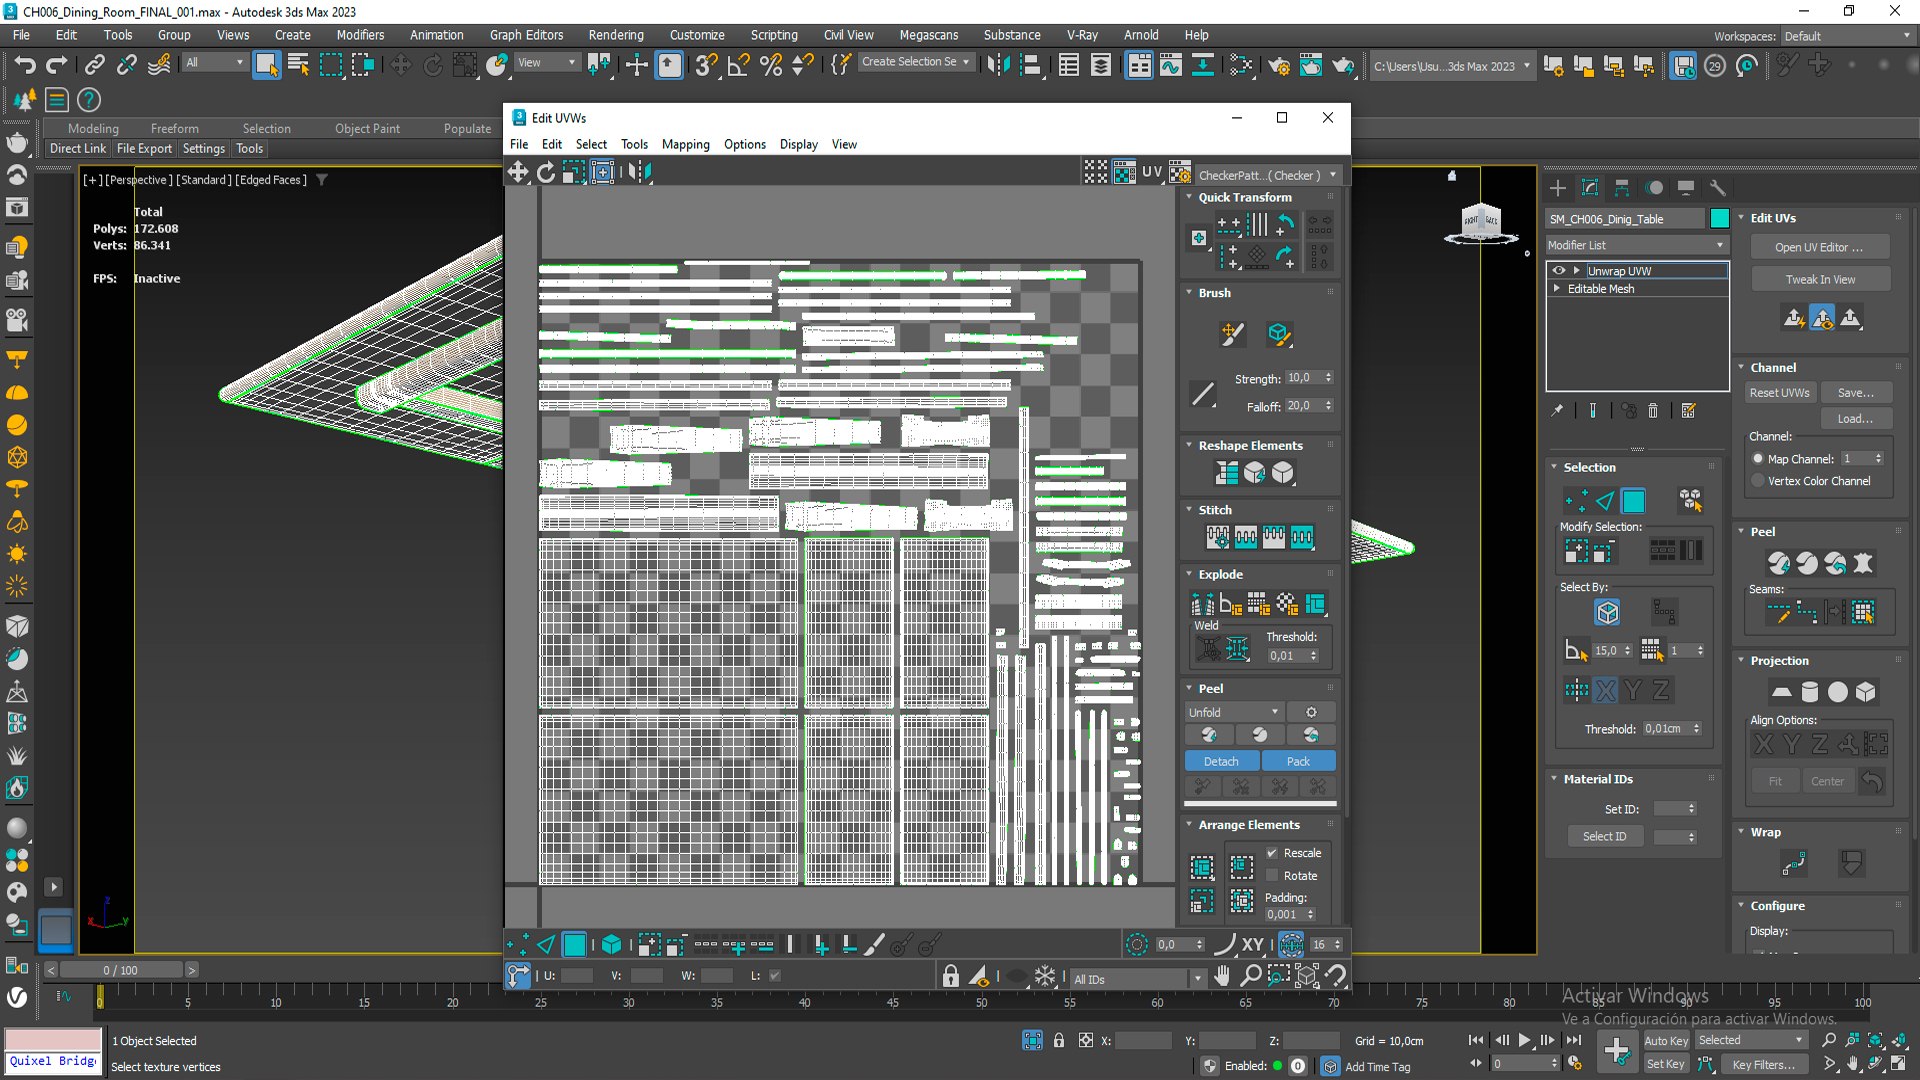Click the teal object color swatch
This screenshot has height=1080, width=1920.
pos(1719,219)
